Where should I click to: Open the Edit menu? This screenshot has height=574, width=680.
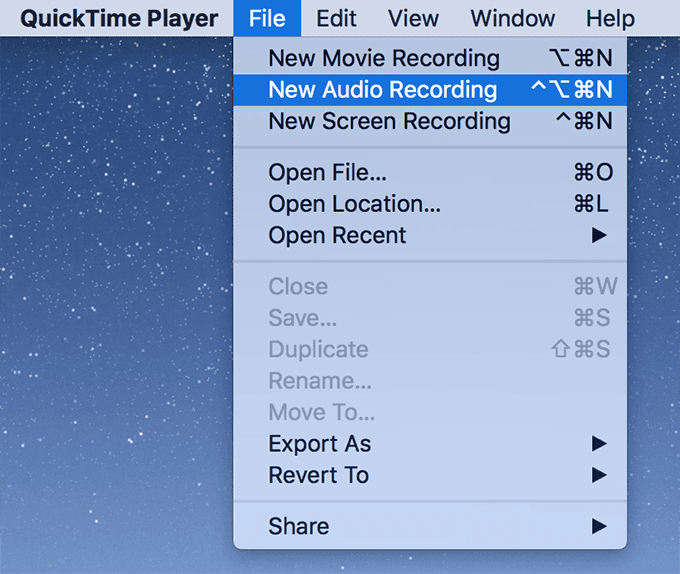336,18
